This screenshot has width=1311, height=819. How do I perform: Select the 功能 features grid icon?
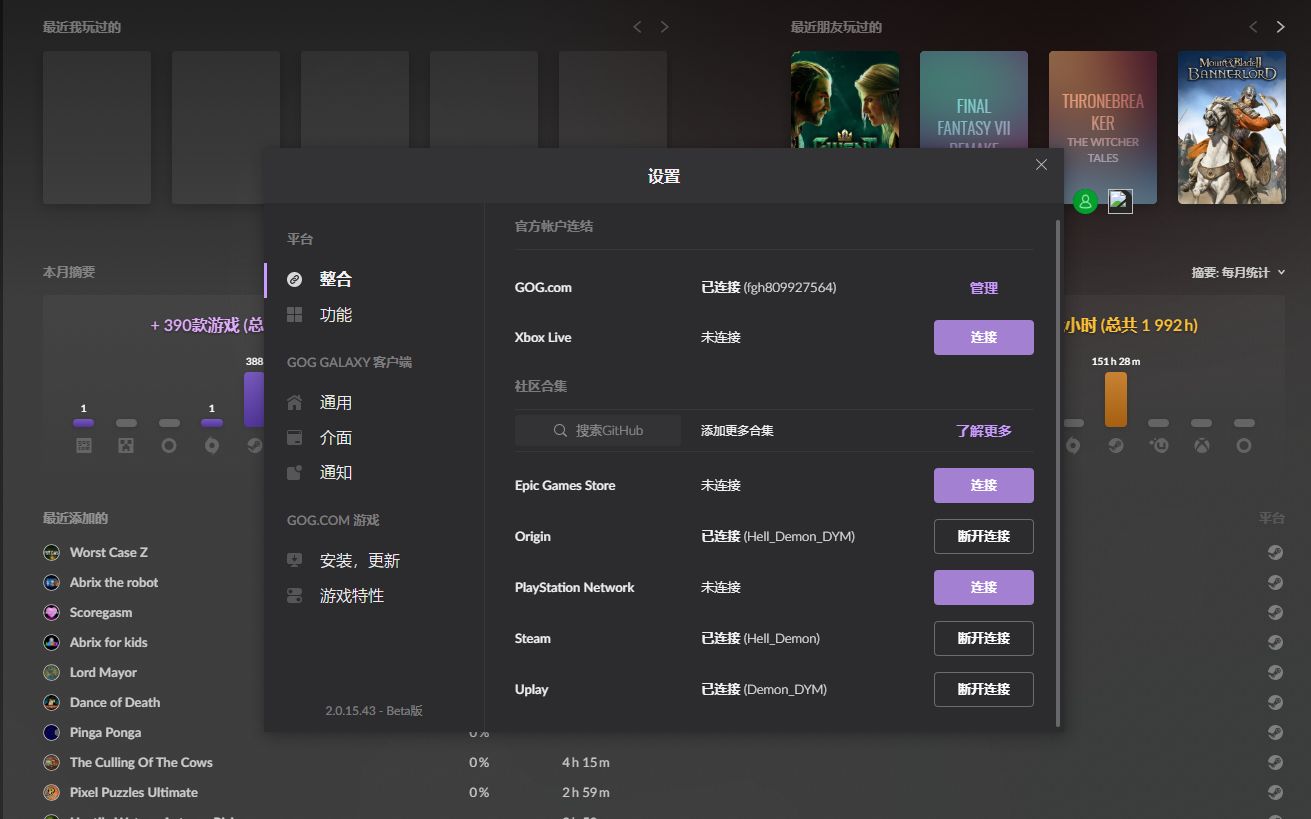coord(294,315)
